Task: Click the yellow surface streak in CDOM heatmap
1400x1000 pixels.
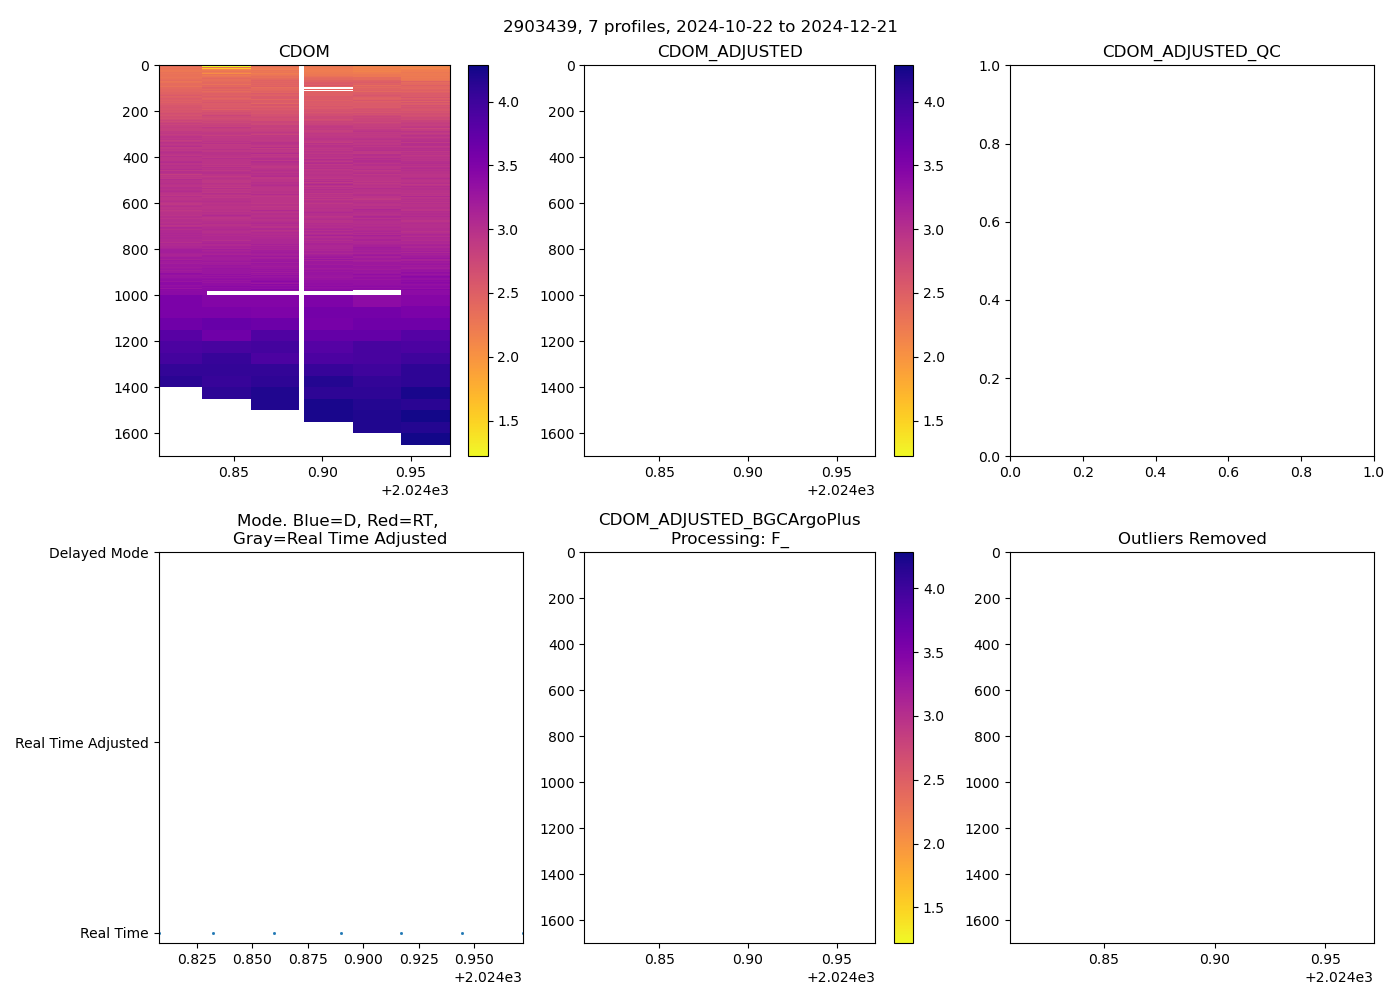Action: tap(226, 68)
